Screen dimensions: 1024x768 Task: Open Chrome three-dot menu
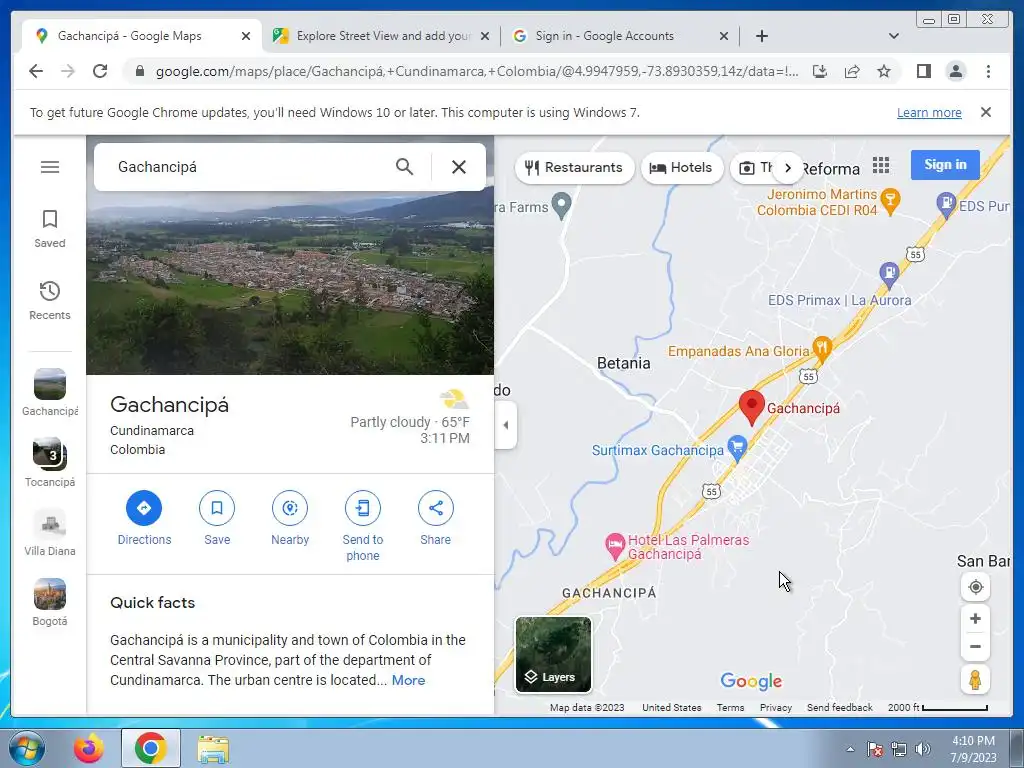coord(988,71)
